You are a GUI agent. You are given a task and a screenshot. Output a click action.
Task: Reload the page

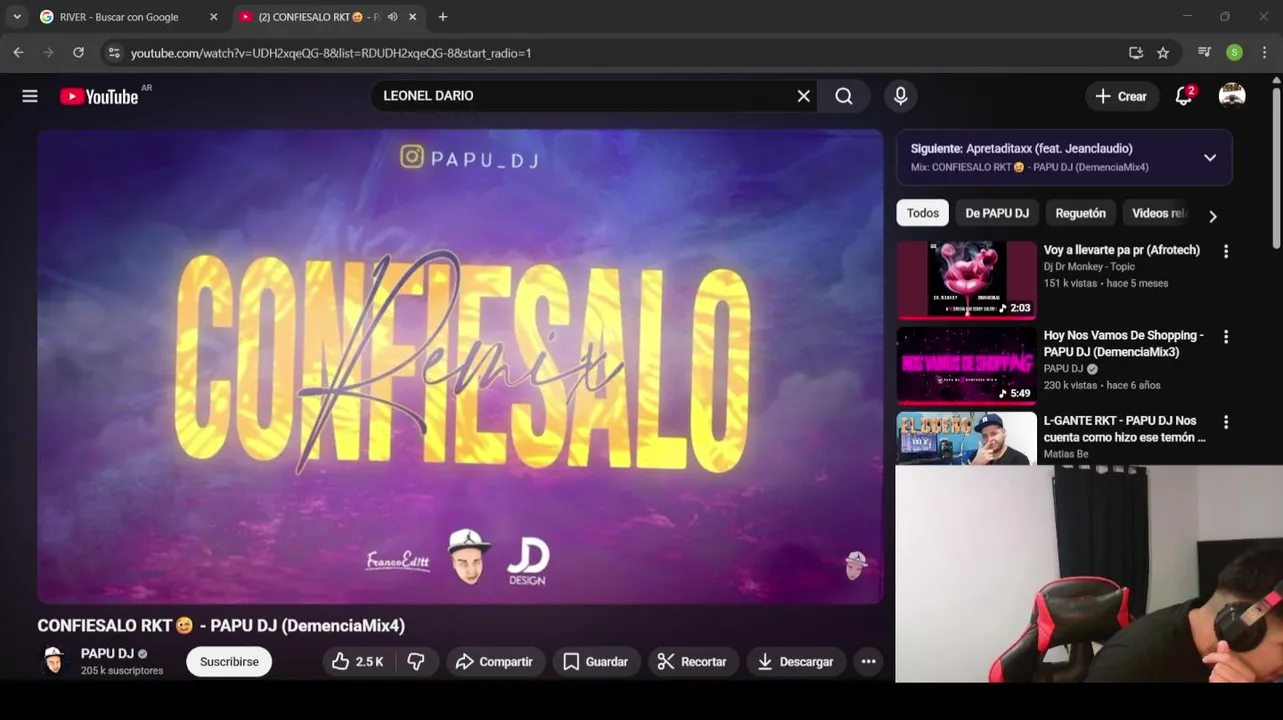coord(78,53)
